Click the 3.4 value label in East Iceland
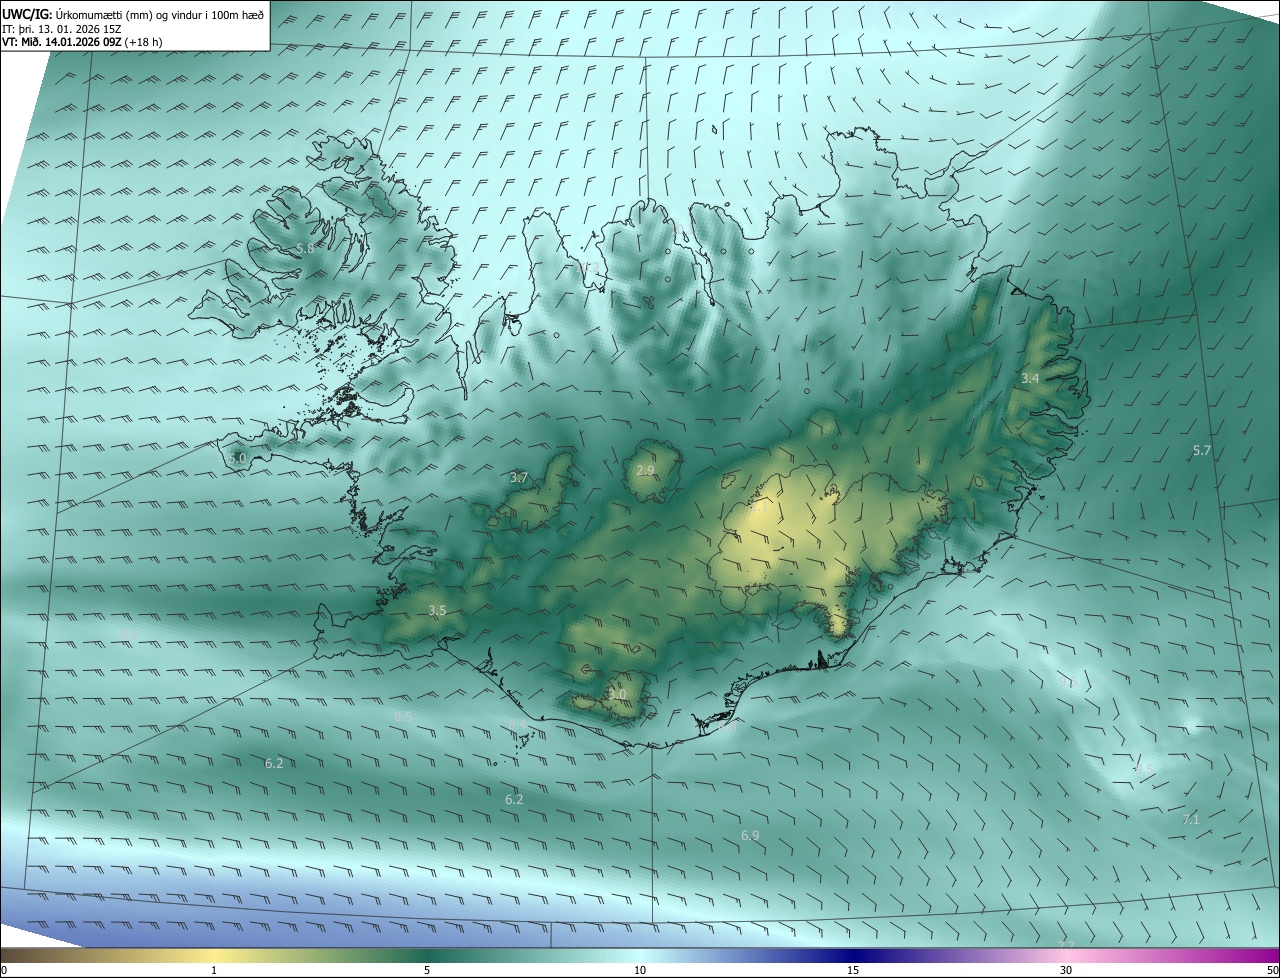 [x=1030, y=378]
